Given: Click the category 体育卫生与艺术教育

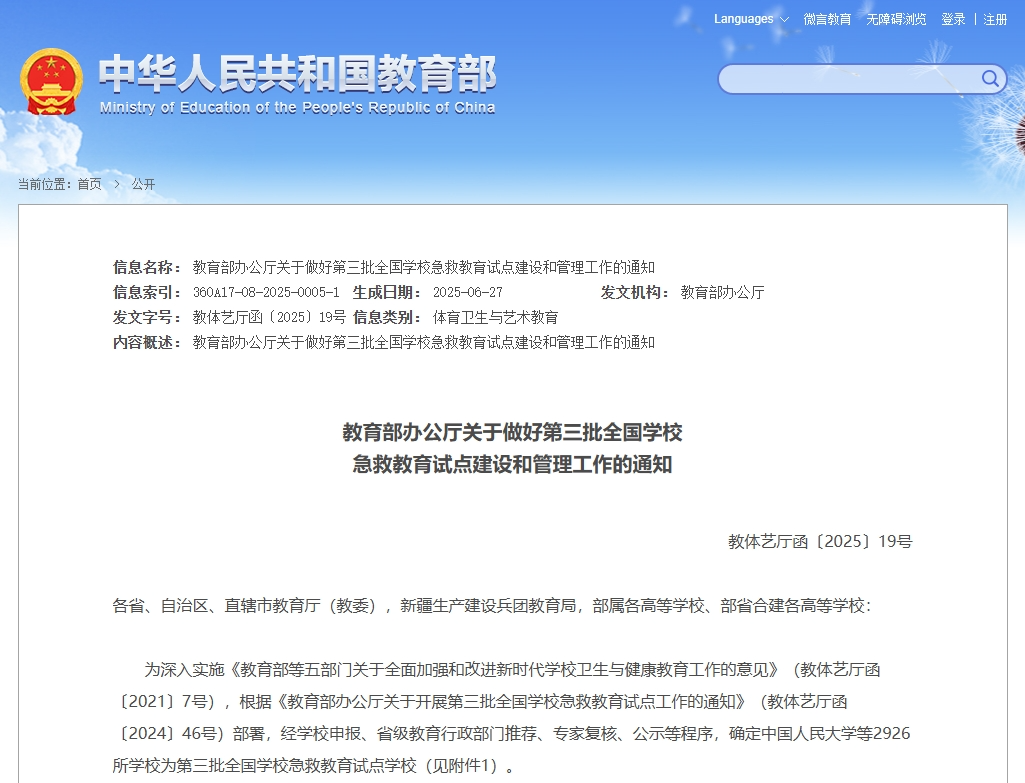Looking at the screenshot, I should [496, 318].
